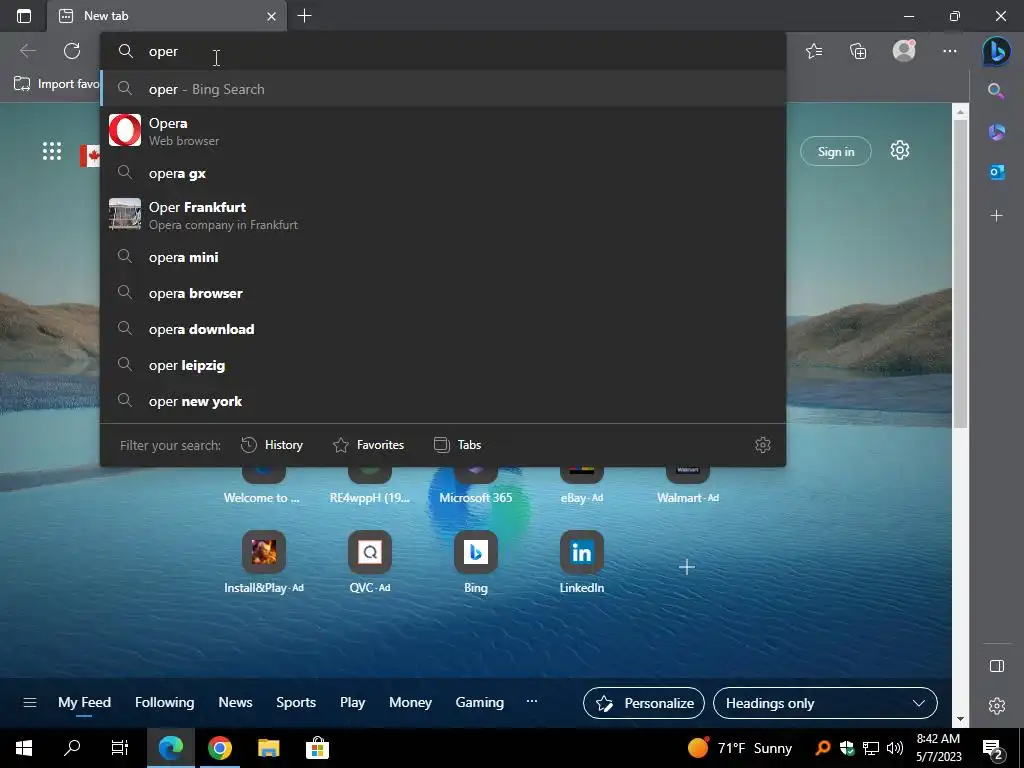Open the Collections icon in toolbar
Viewport: 1024px width, 768px height.
click(x=858, y=51)
